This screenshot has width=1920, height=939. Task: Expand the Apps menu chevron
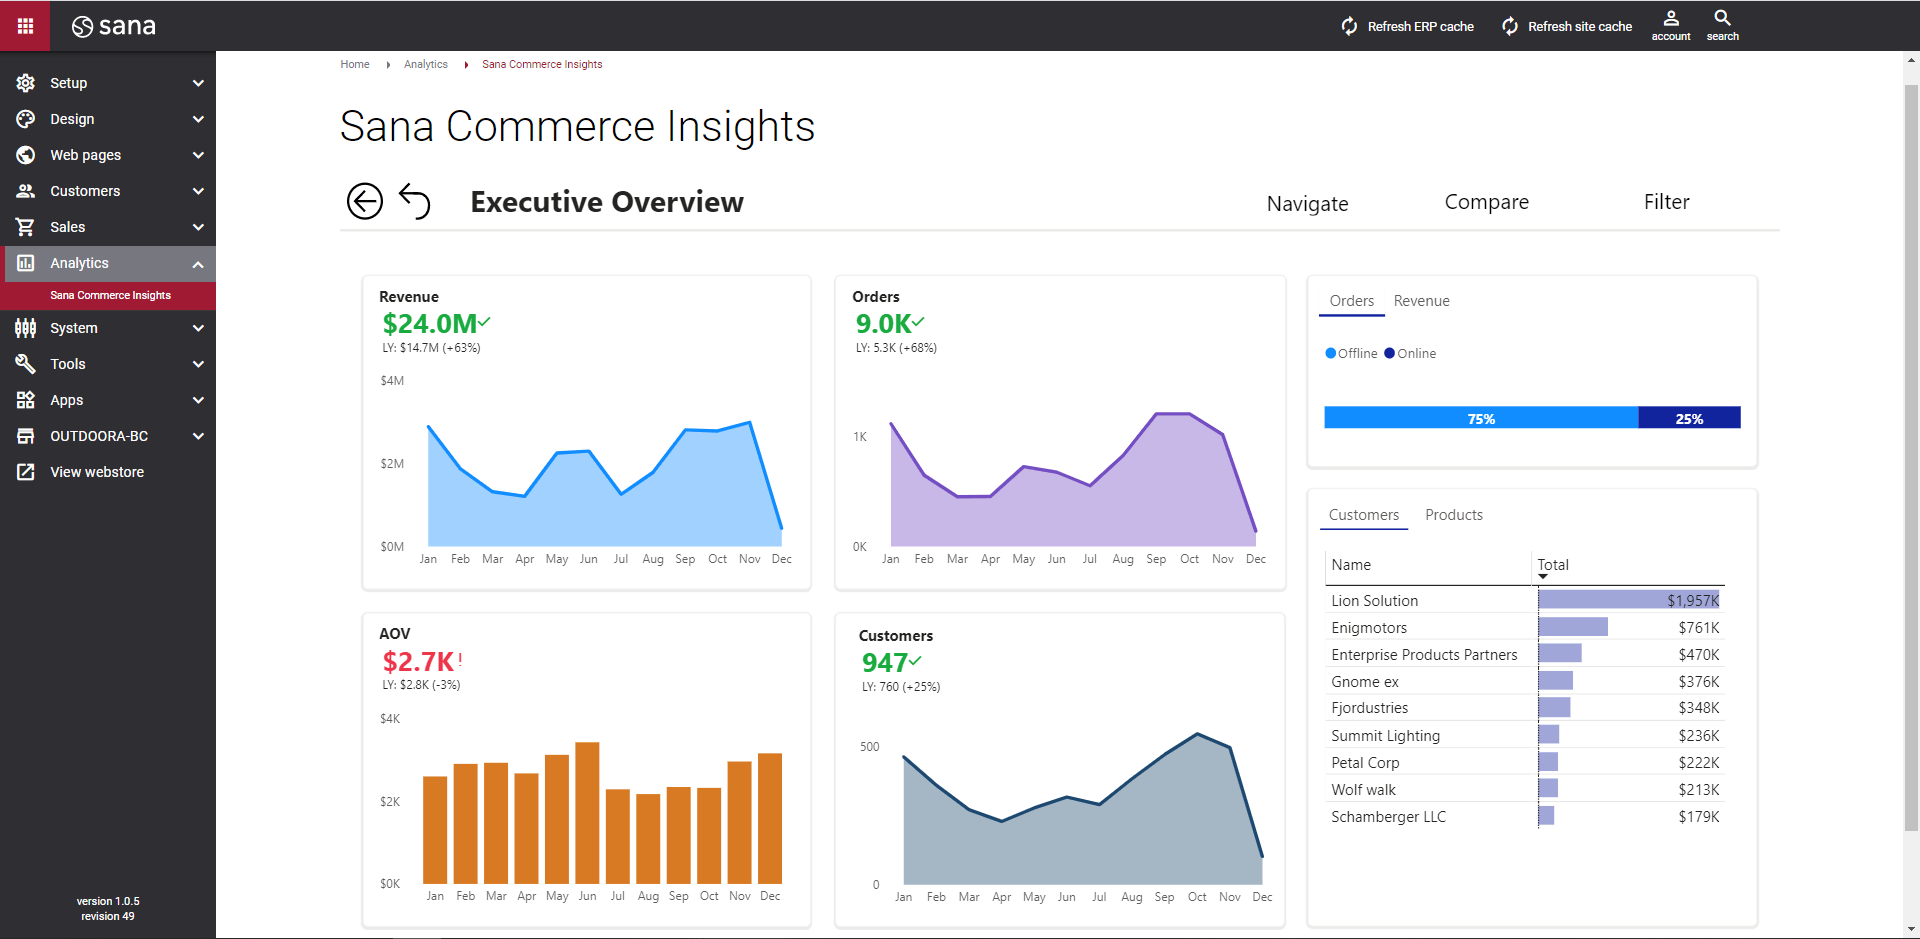pos(198,400)
